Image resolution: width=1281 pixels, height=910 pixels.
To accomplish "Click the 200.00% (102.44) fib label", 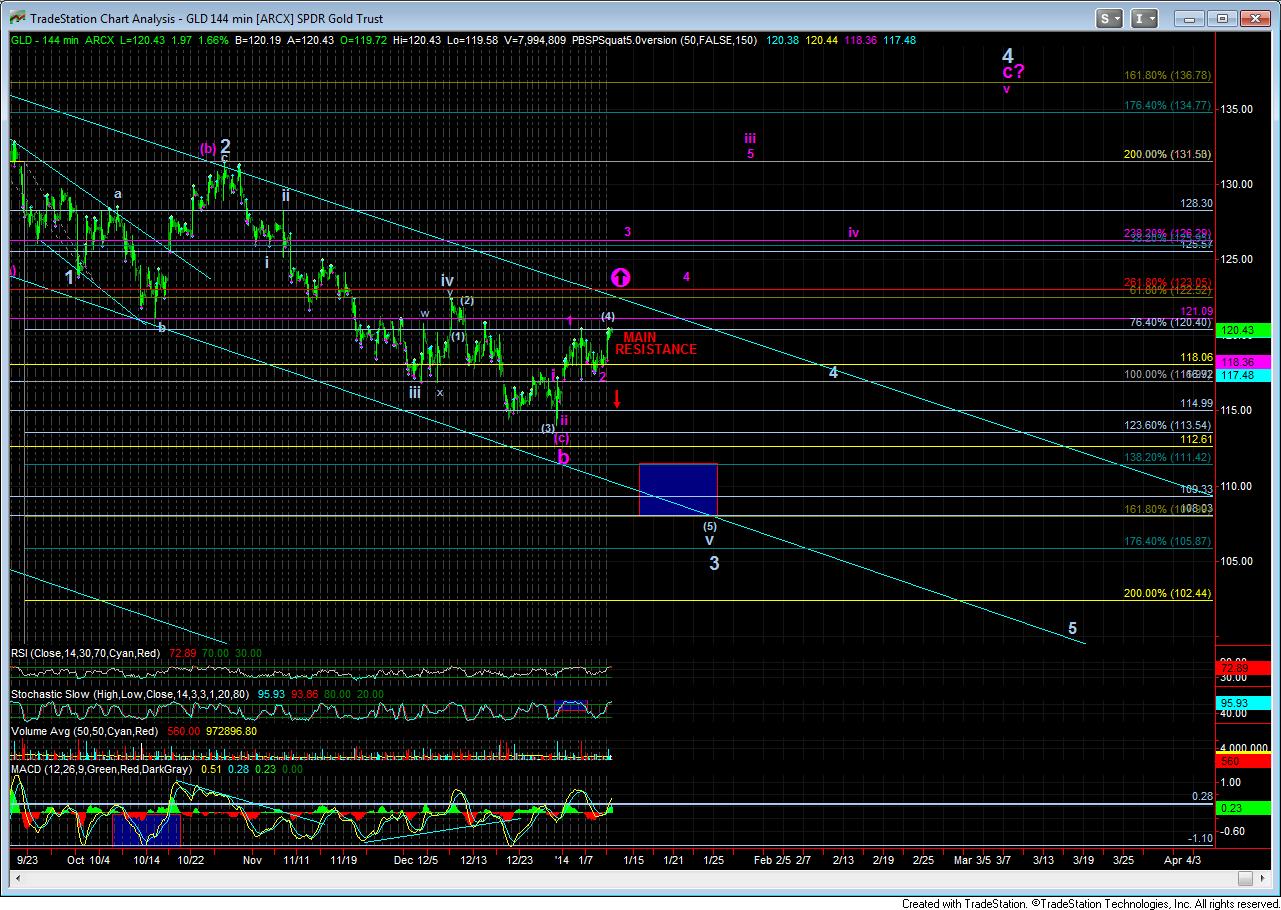I will click(x=1169, y=593).
